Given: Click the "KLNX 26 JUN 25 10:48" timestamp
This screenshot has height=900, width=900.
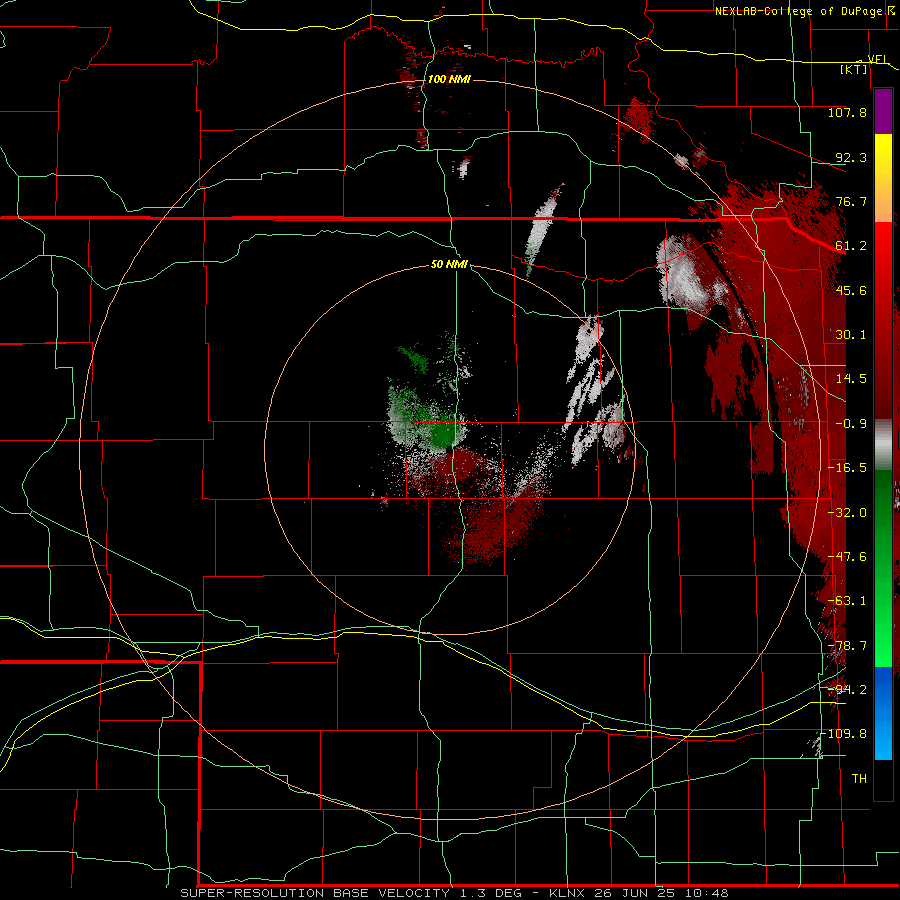Looking at the screenshot, I should 639,893.
